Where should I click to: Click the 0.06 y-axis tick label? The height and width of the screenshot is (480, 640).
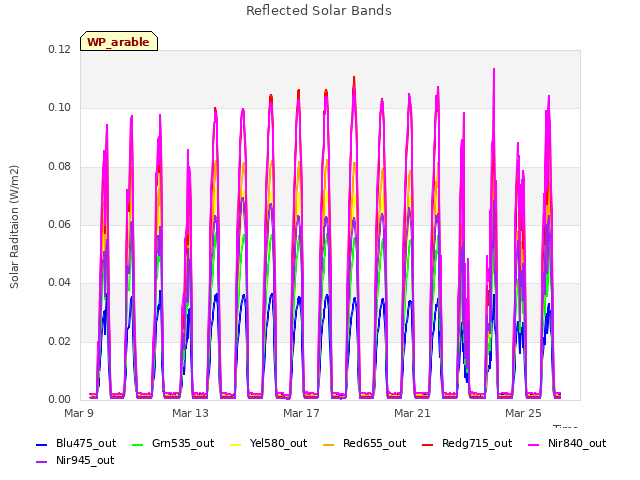(x=60, y=224)
